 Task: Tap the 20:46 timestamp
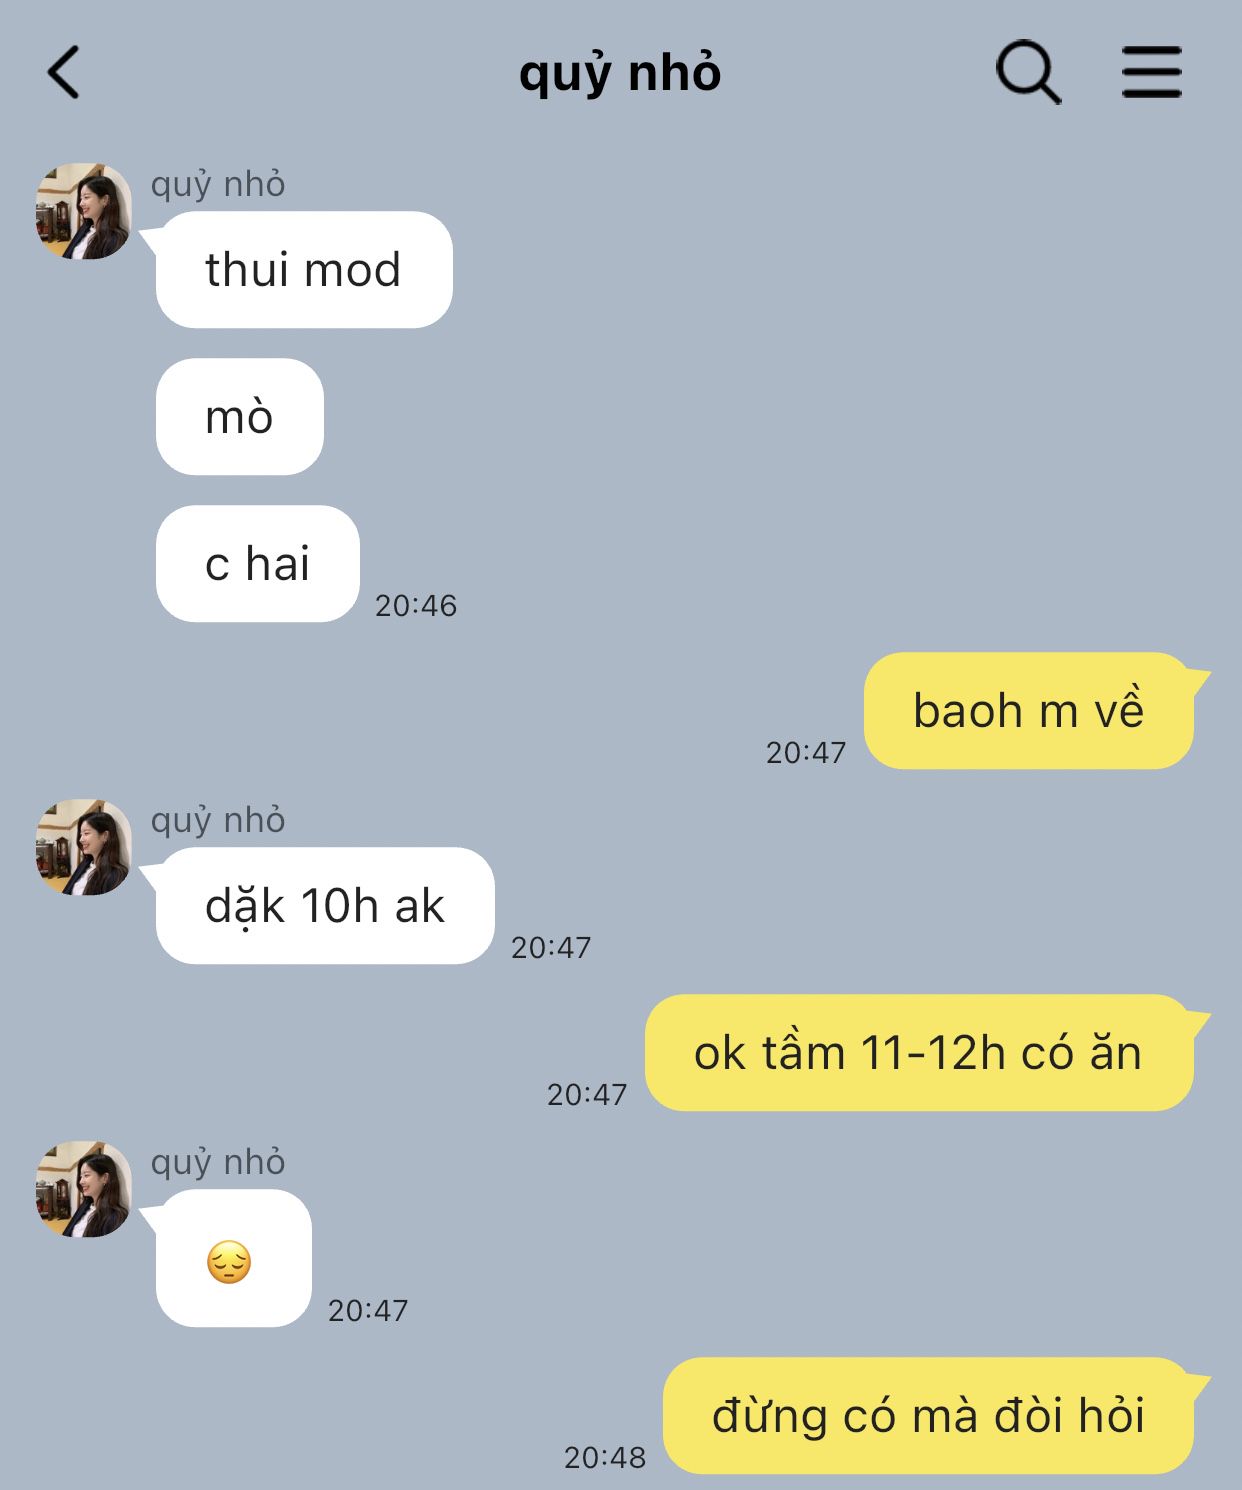416,605
